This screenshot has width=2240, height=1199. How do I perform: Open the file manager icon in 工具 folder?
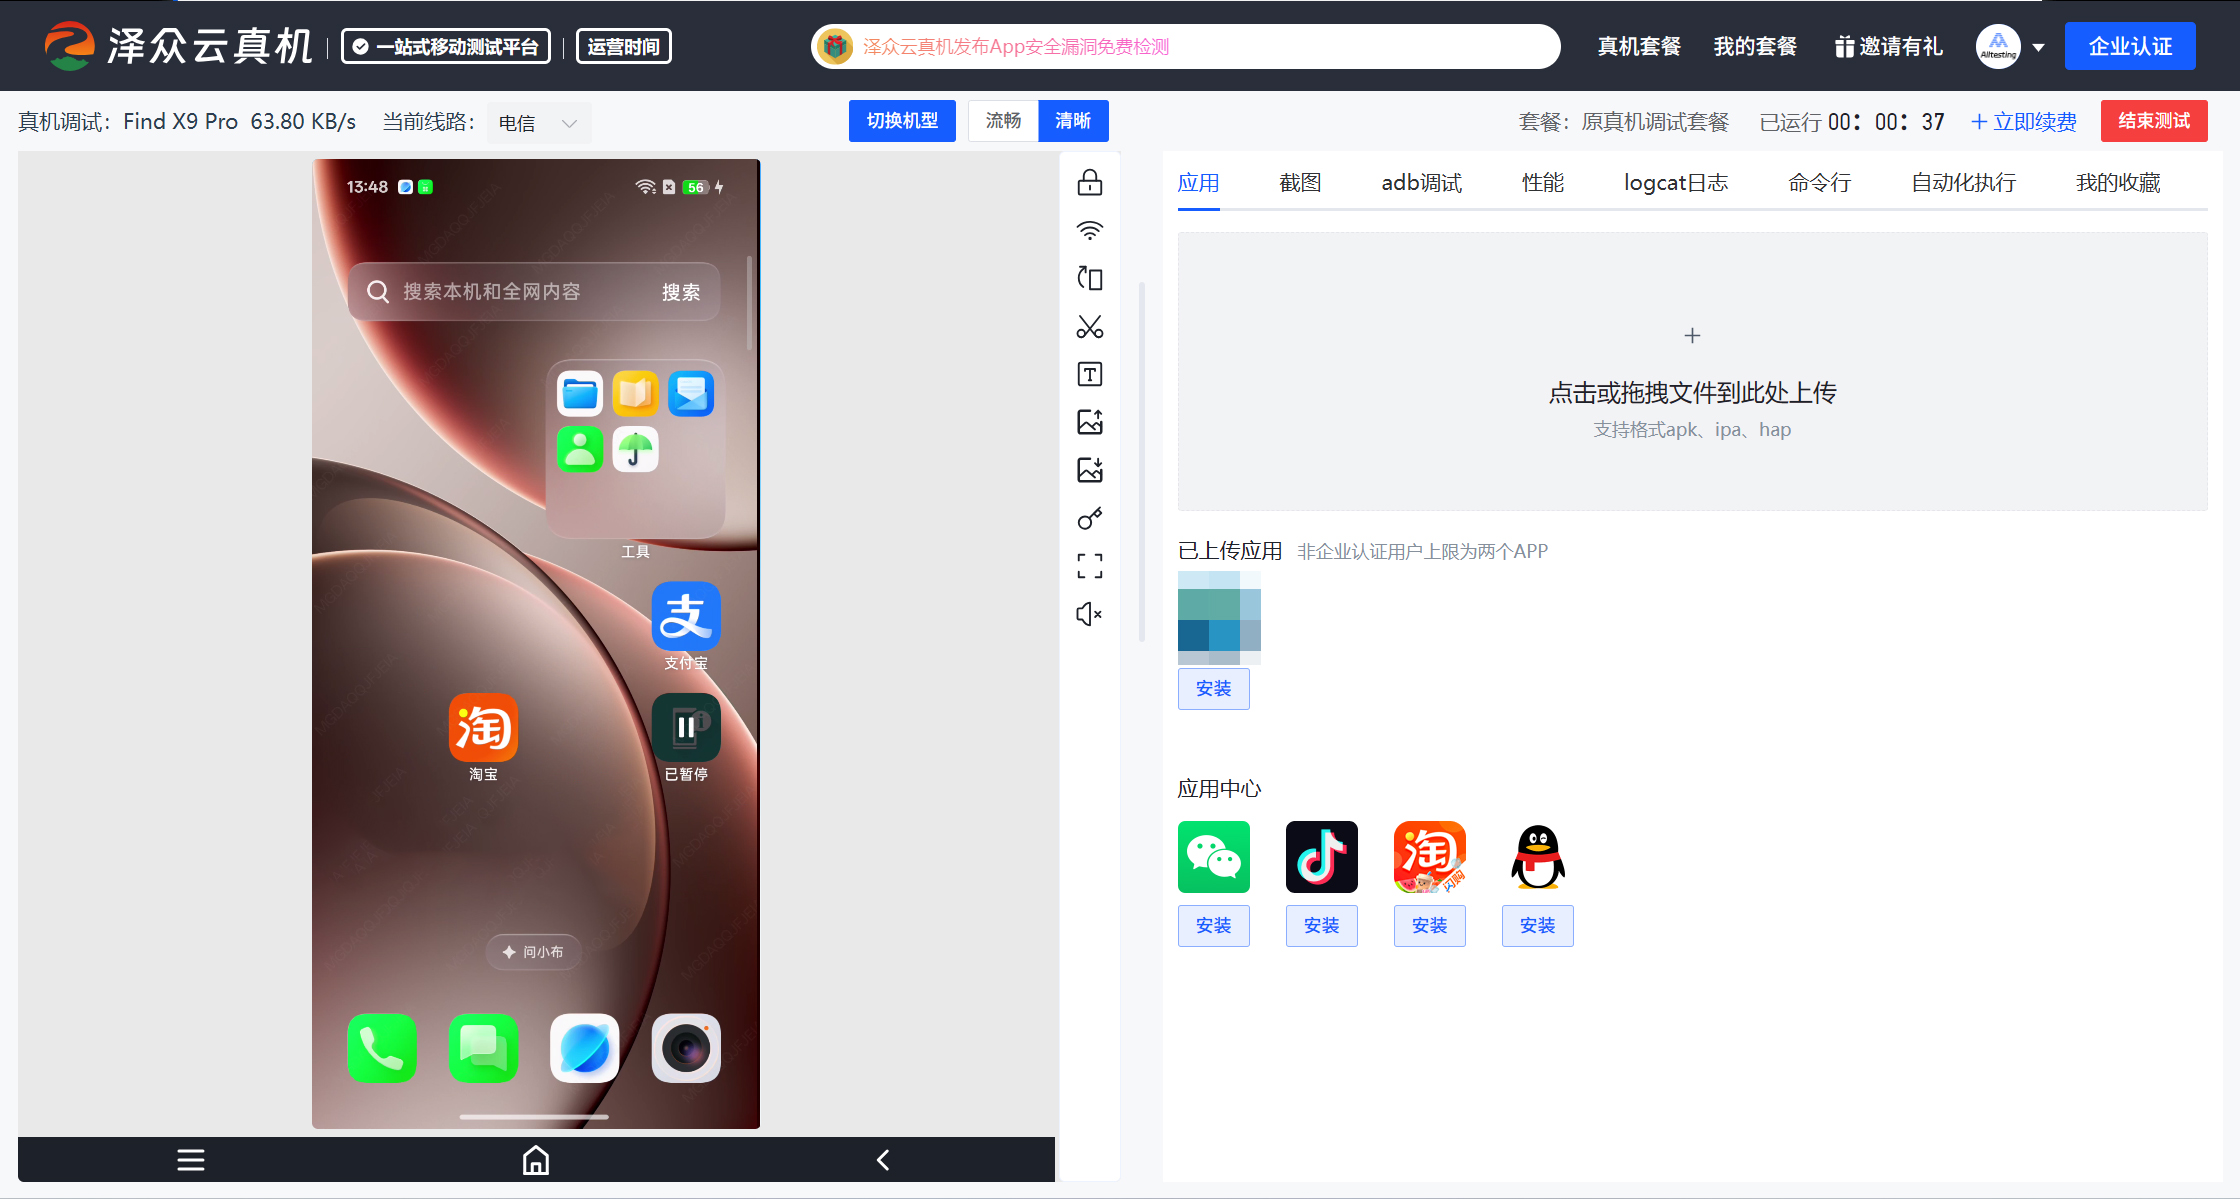(x=580, y=394)
